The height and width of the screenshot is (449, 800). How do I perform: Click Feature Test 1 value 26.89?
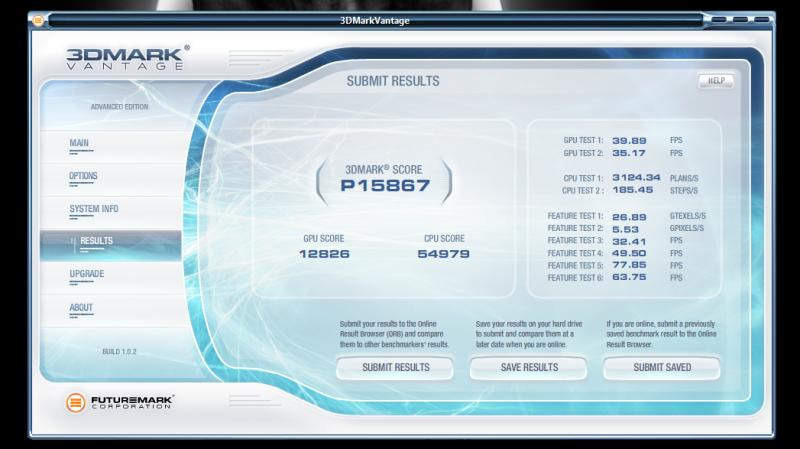pyautogui.click(x=629, y=217)
